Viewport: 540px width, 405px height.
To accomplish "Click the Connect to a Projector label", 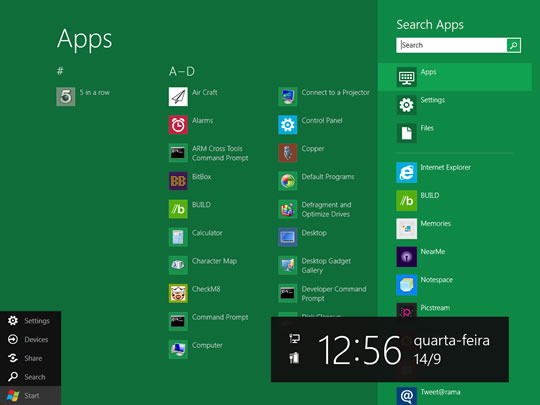I will coord(335,92).
